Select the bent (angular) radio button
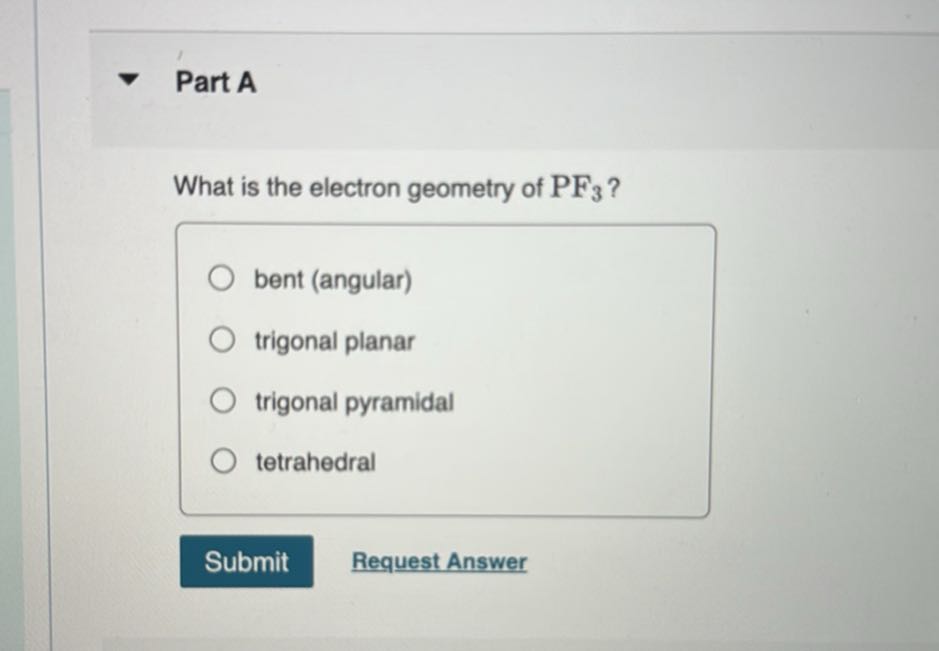 (221, 278)
